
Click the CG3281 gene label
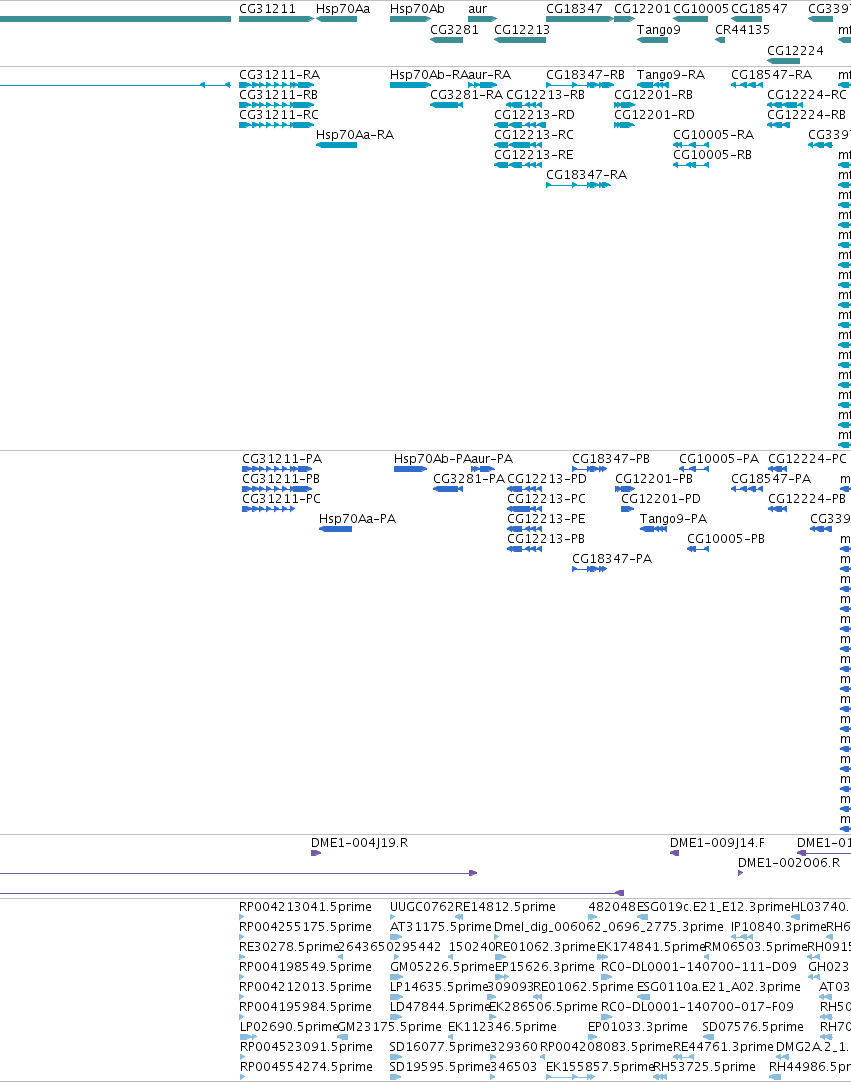point(454,30)
